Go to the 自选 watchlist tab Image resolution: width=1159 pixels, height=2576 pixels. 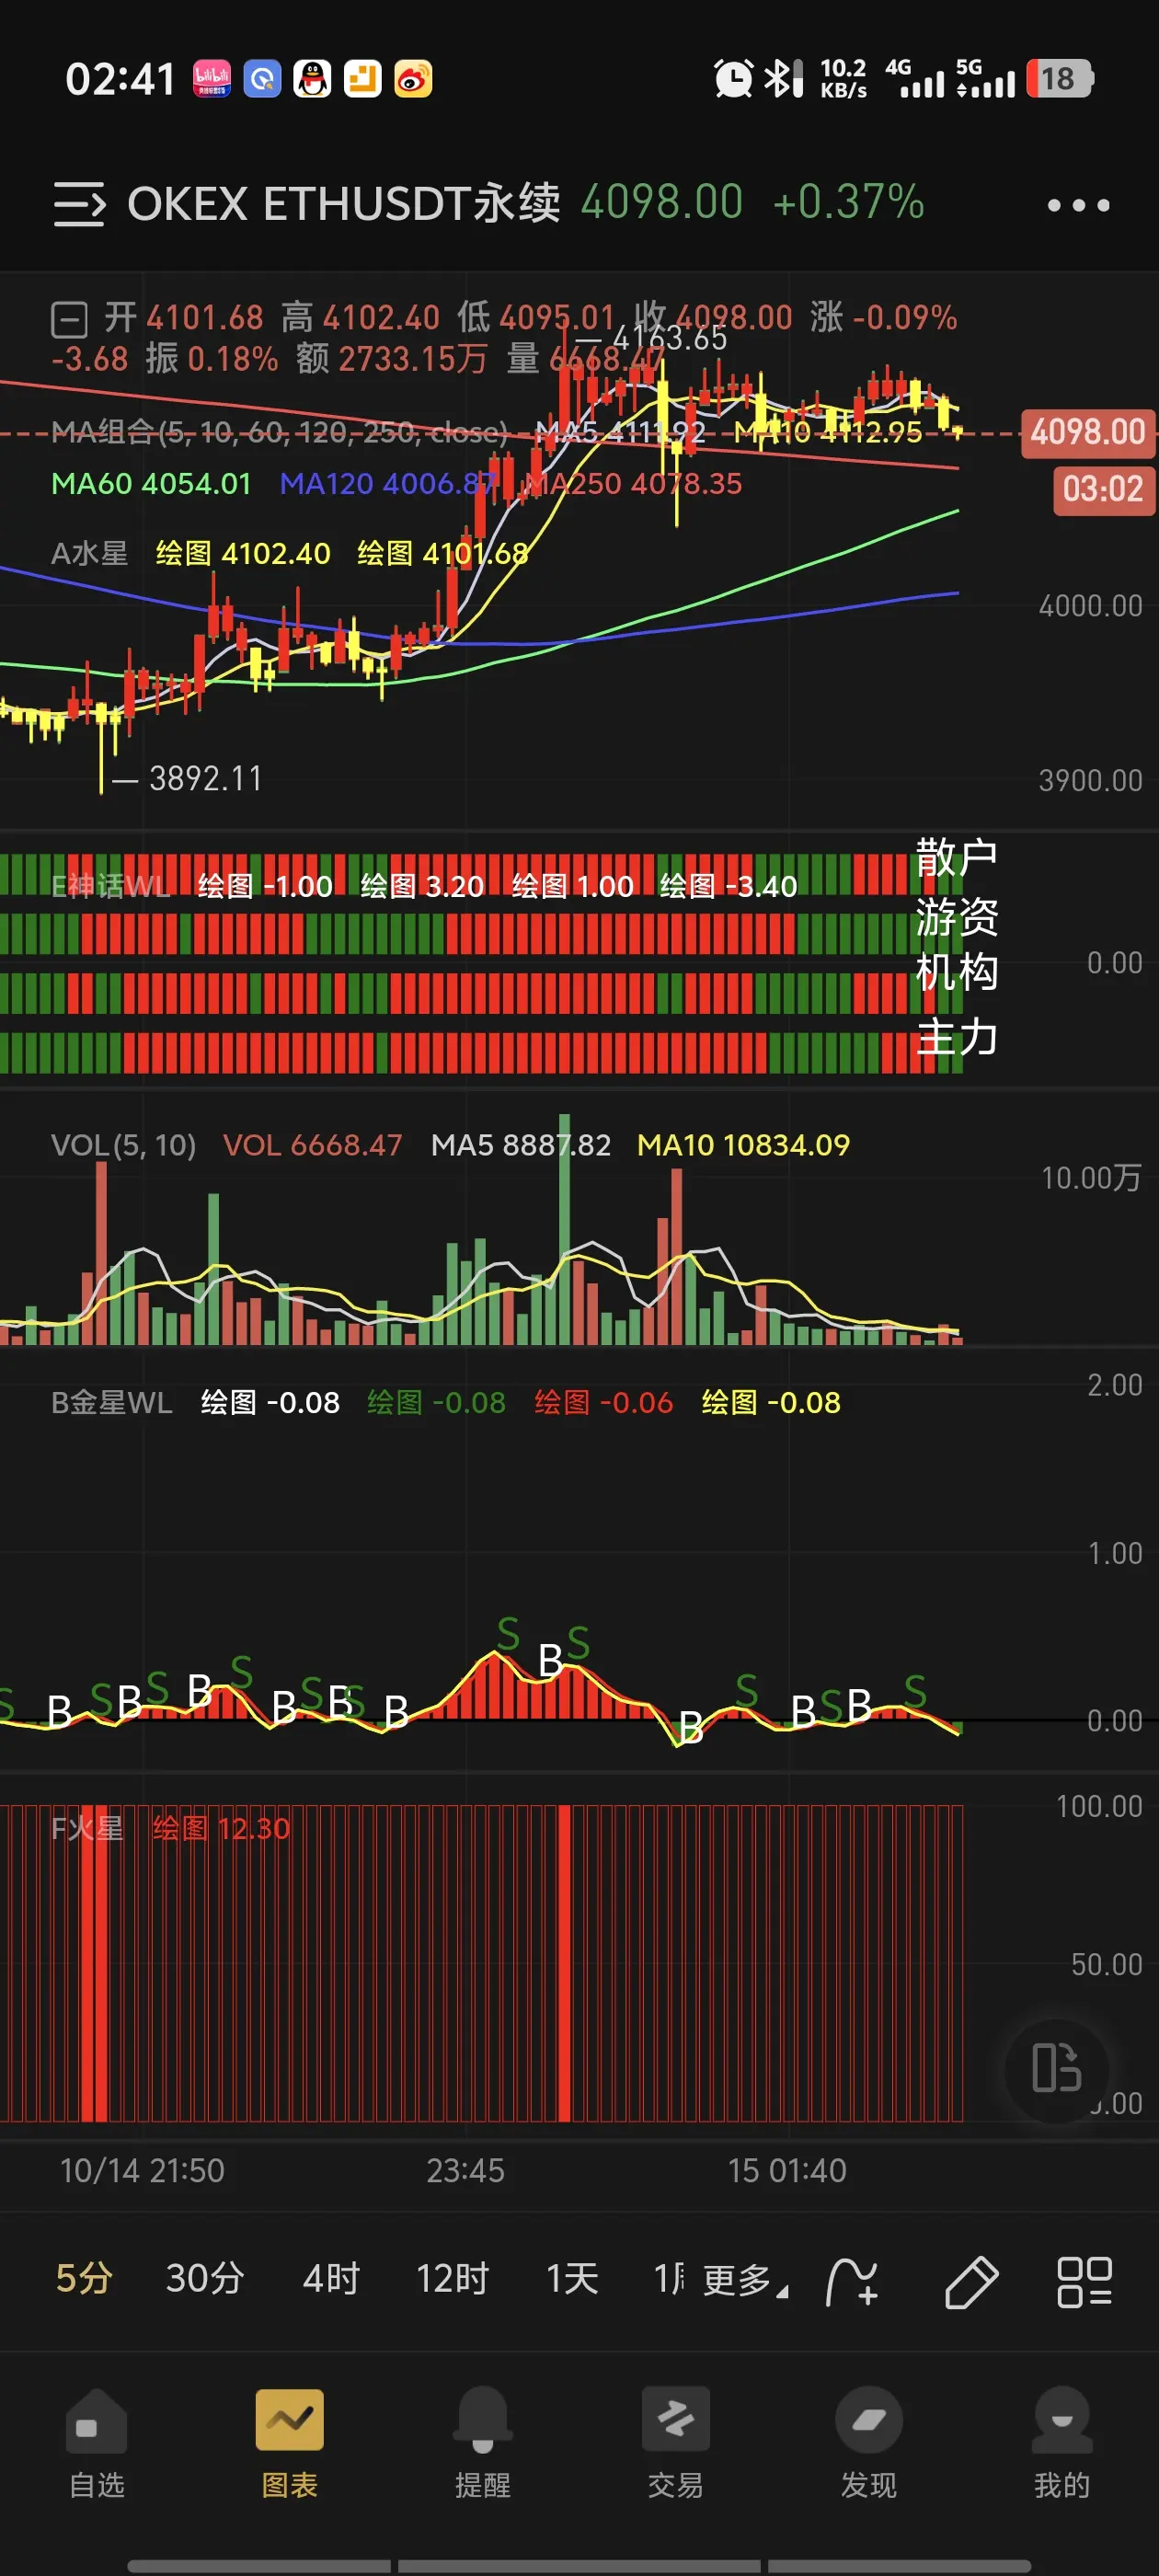97,2446
